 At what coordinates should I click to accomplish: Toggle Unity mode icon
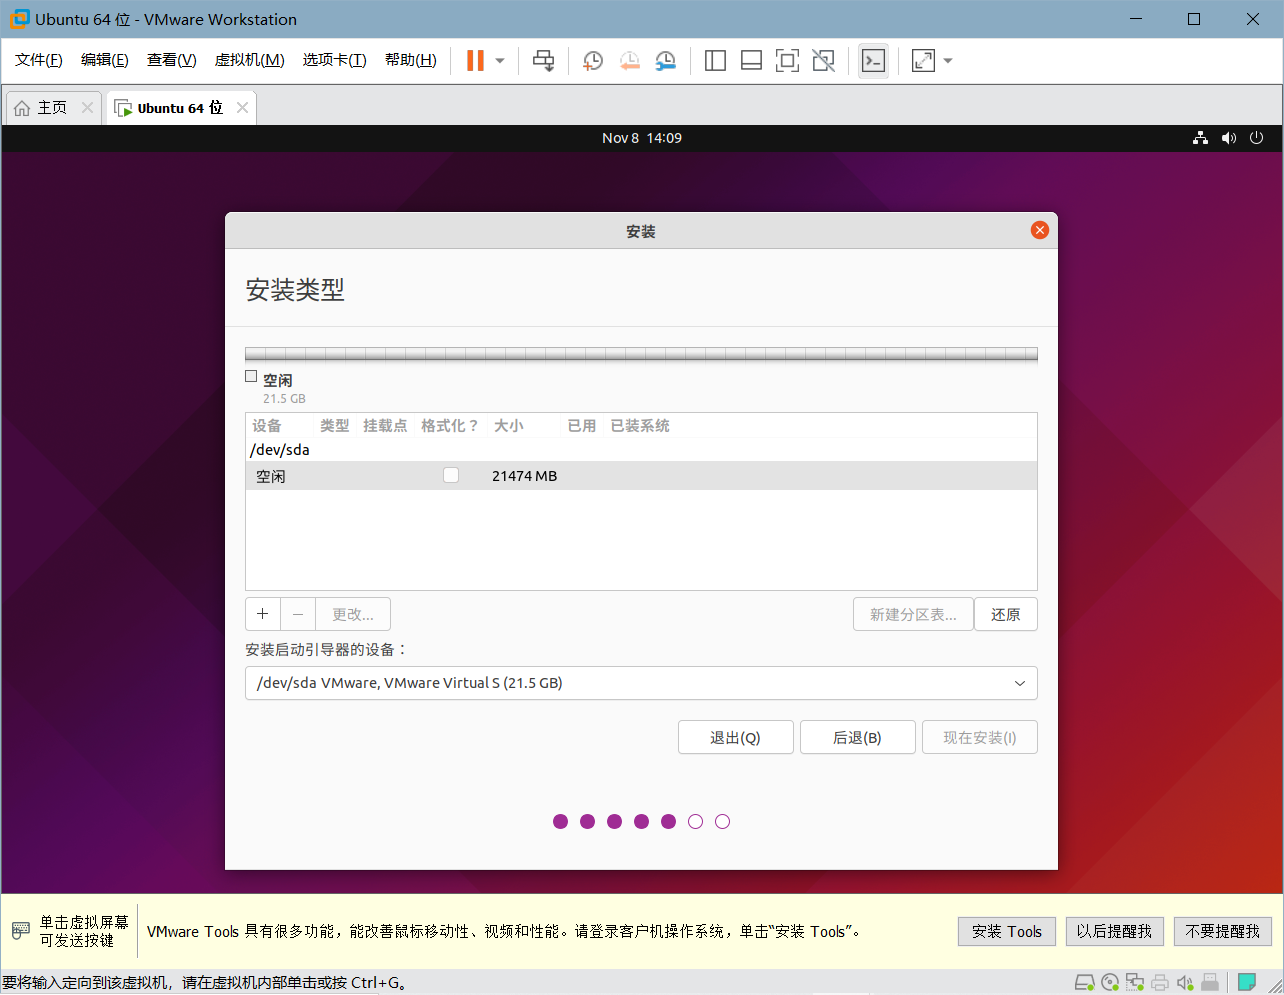tap(823, 61)
